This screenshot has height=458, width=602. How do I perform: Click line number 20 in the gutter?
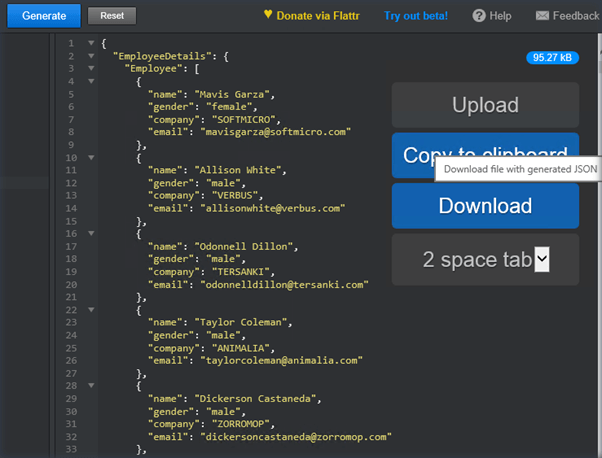71,285
